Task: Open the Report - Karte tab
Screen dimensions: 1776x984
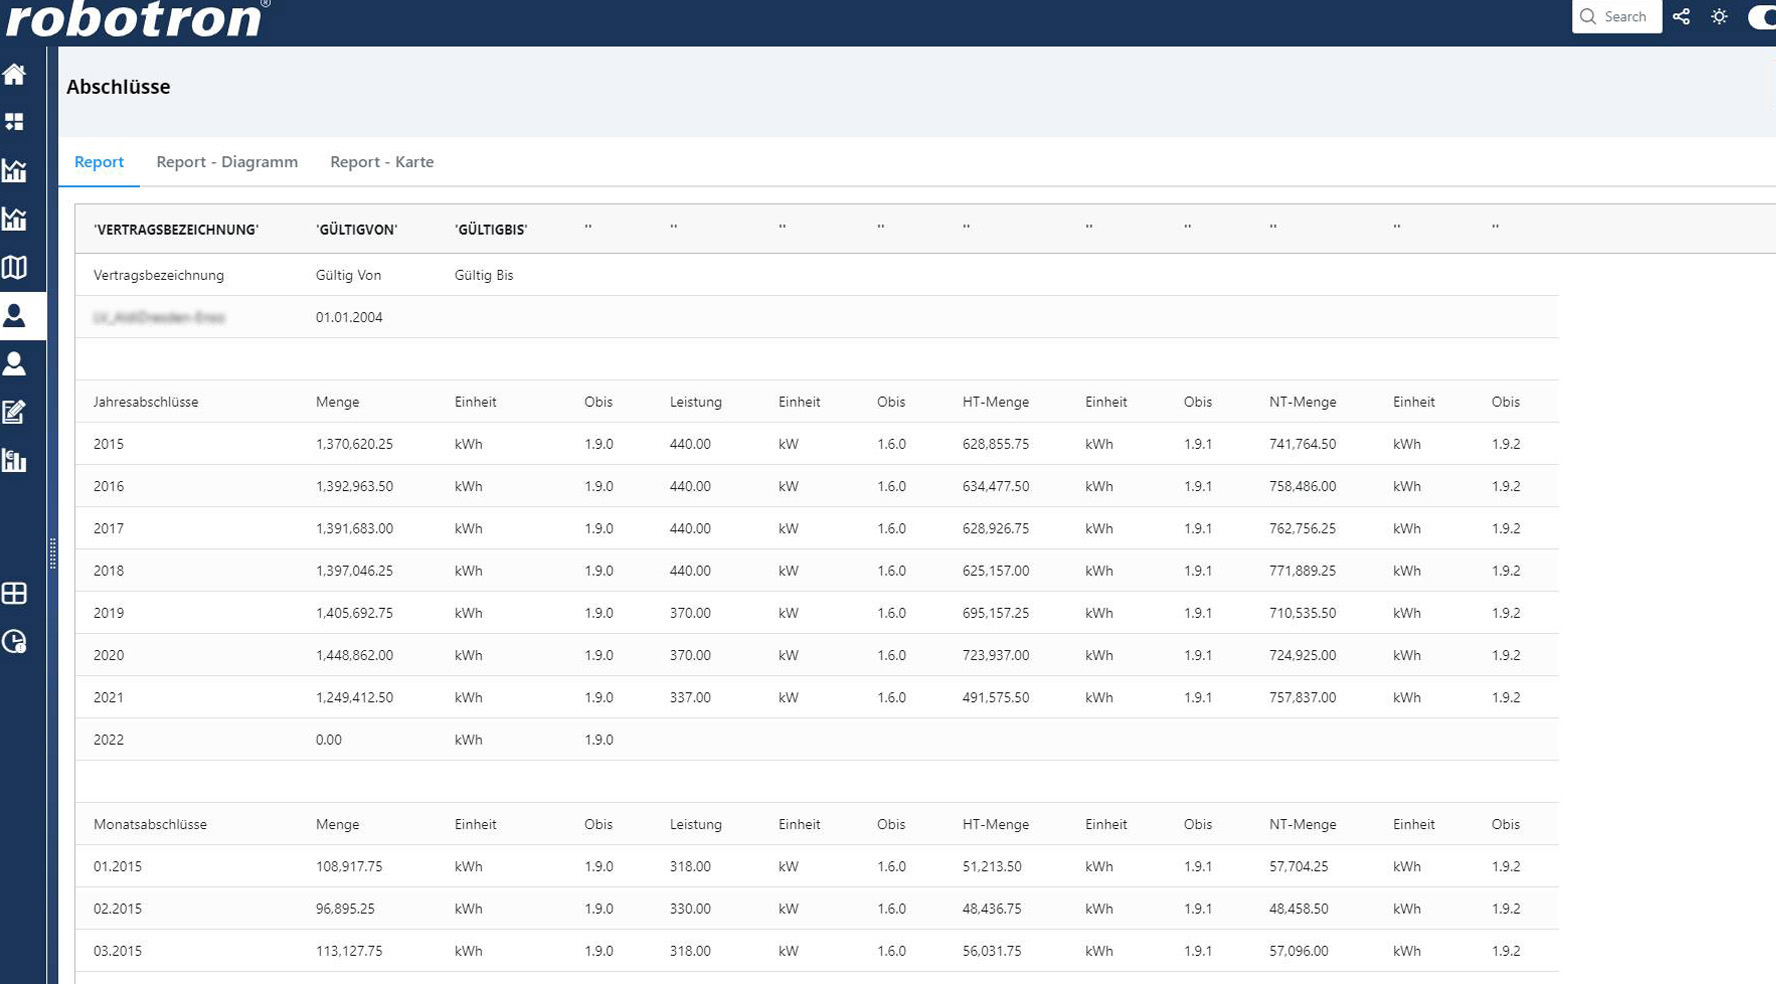Action: pyautogui.click(x=382, y=162)
